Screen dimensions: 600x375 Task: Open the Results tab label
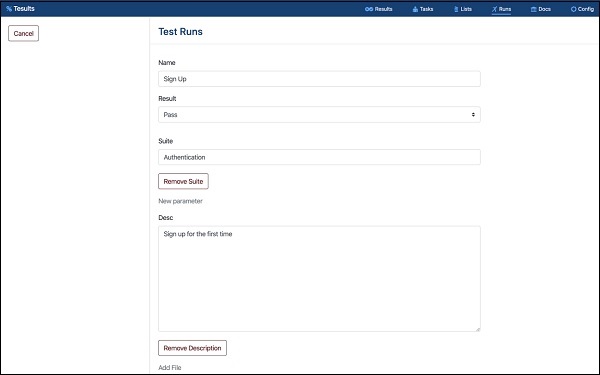point(383,9)
